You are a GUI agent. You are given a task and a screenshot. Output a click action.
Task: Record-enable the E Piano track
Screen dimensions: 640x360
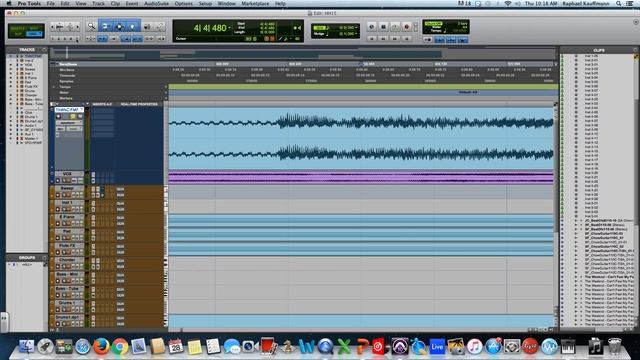click(x=58, y=224)
